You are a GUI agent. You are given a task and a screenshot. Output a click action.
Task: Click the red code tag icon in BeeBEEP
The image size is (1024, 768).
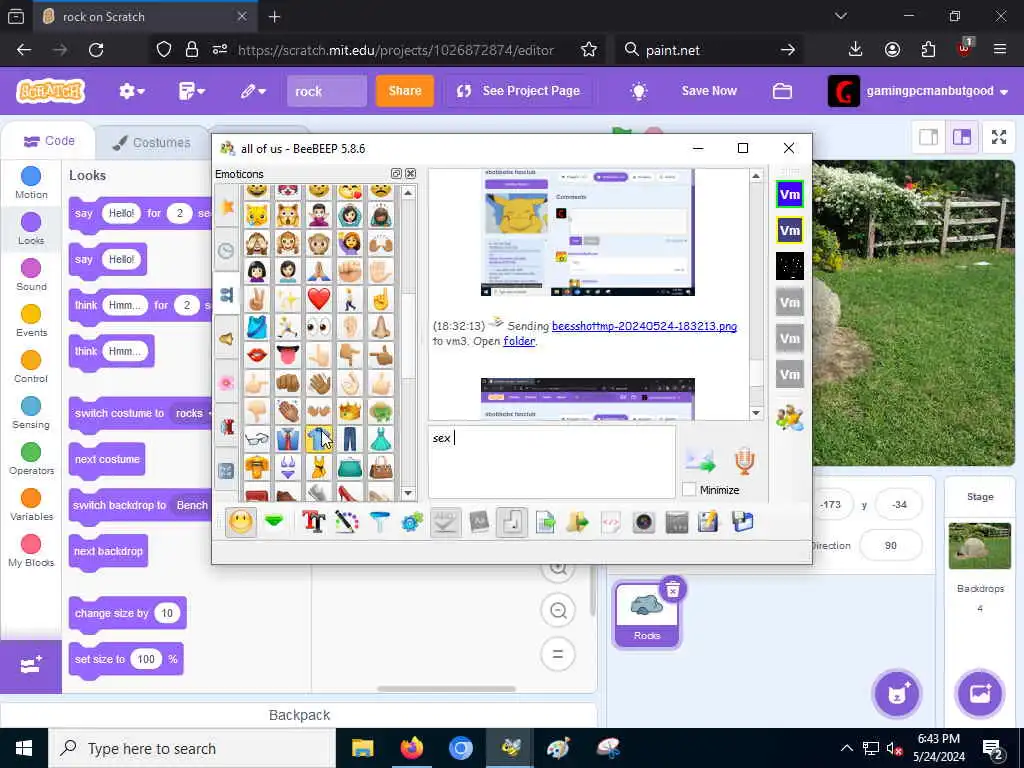[611, 522]
